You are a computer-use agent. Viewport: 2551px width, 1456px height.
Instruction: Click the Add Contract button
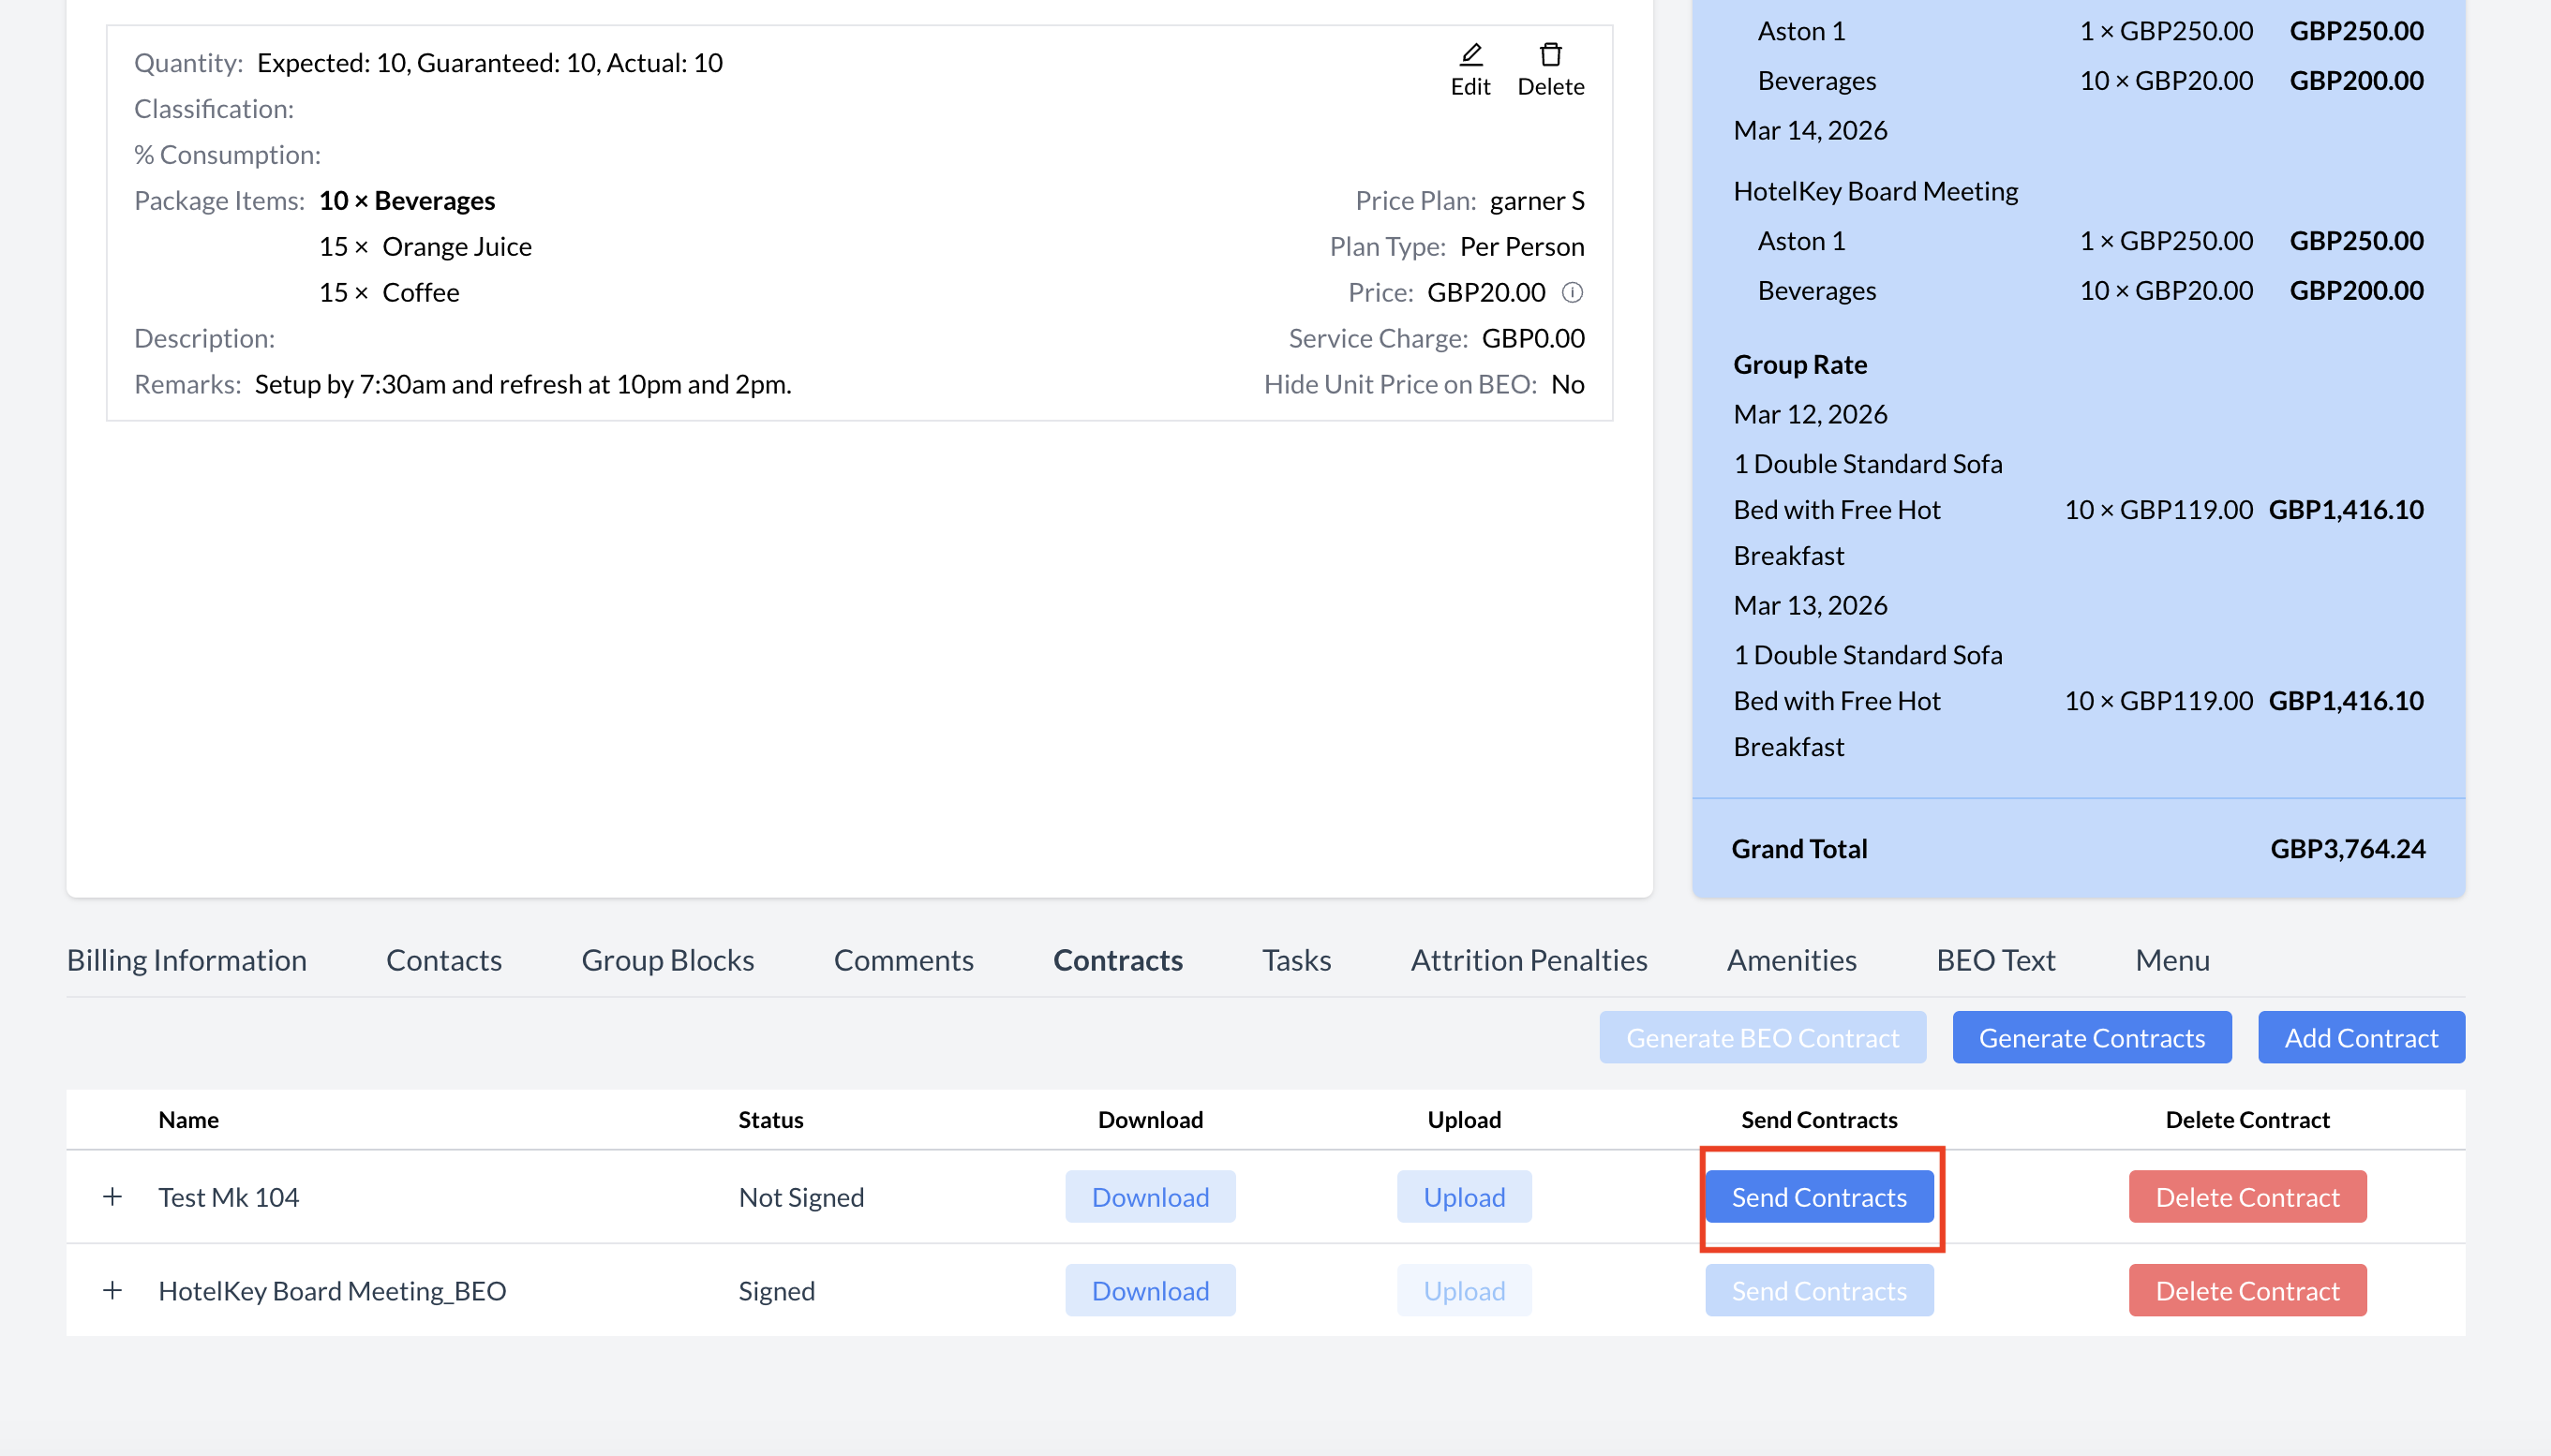(x=2360, y=1038)
